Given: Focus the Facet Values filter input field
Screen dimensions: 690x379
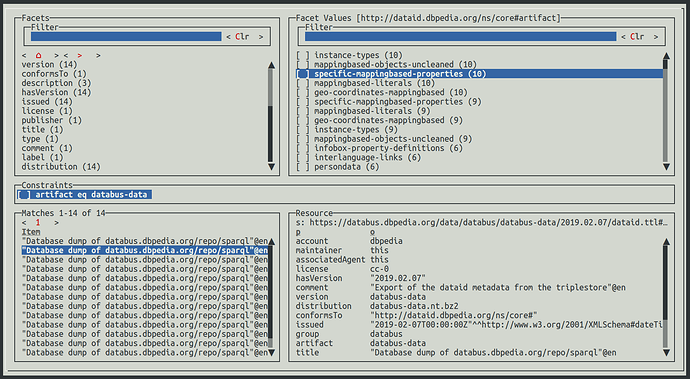Looking at the screenshot, I should click(x=460, y=37).
